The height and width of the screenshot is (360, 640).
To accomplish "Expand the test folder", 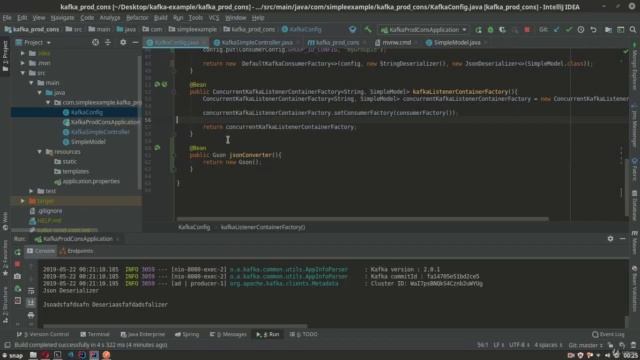I will point(31,191).
